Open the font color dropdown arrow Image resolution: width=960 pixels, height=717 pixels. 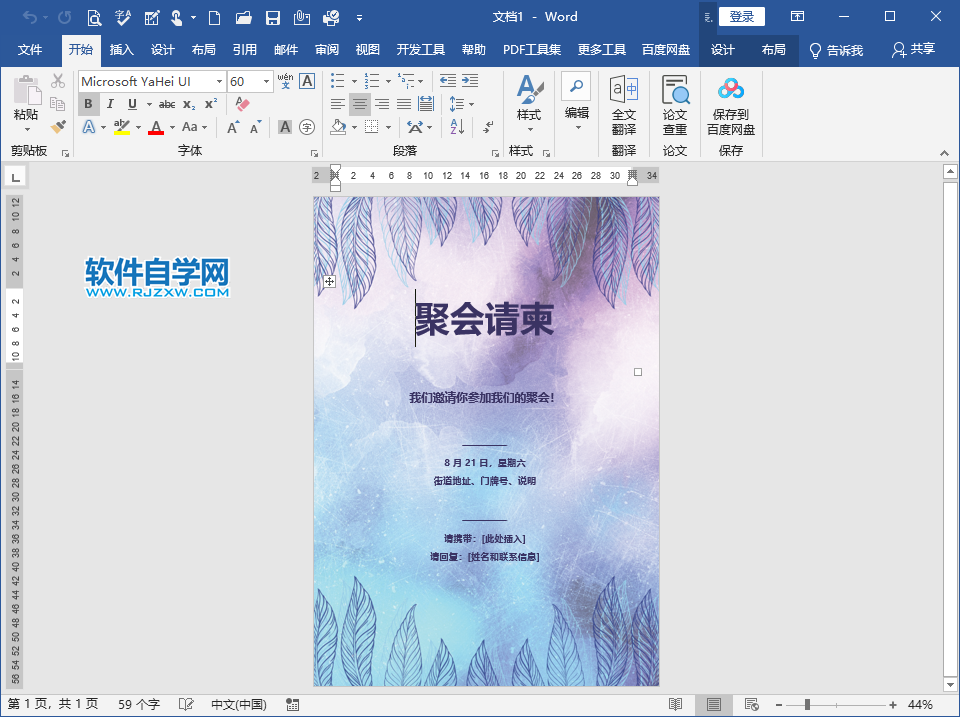click(x=171, y=126)
